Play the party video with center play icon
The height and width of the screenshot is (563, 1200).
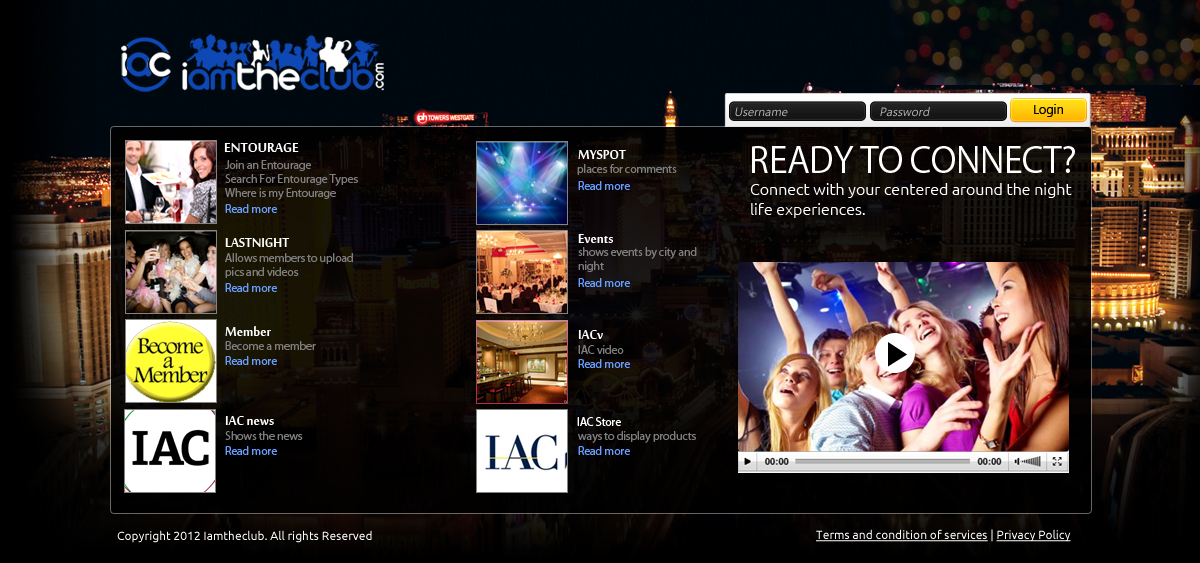(894, 353)
